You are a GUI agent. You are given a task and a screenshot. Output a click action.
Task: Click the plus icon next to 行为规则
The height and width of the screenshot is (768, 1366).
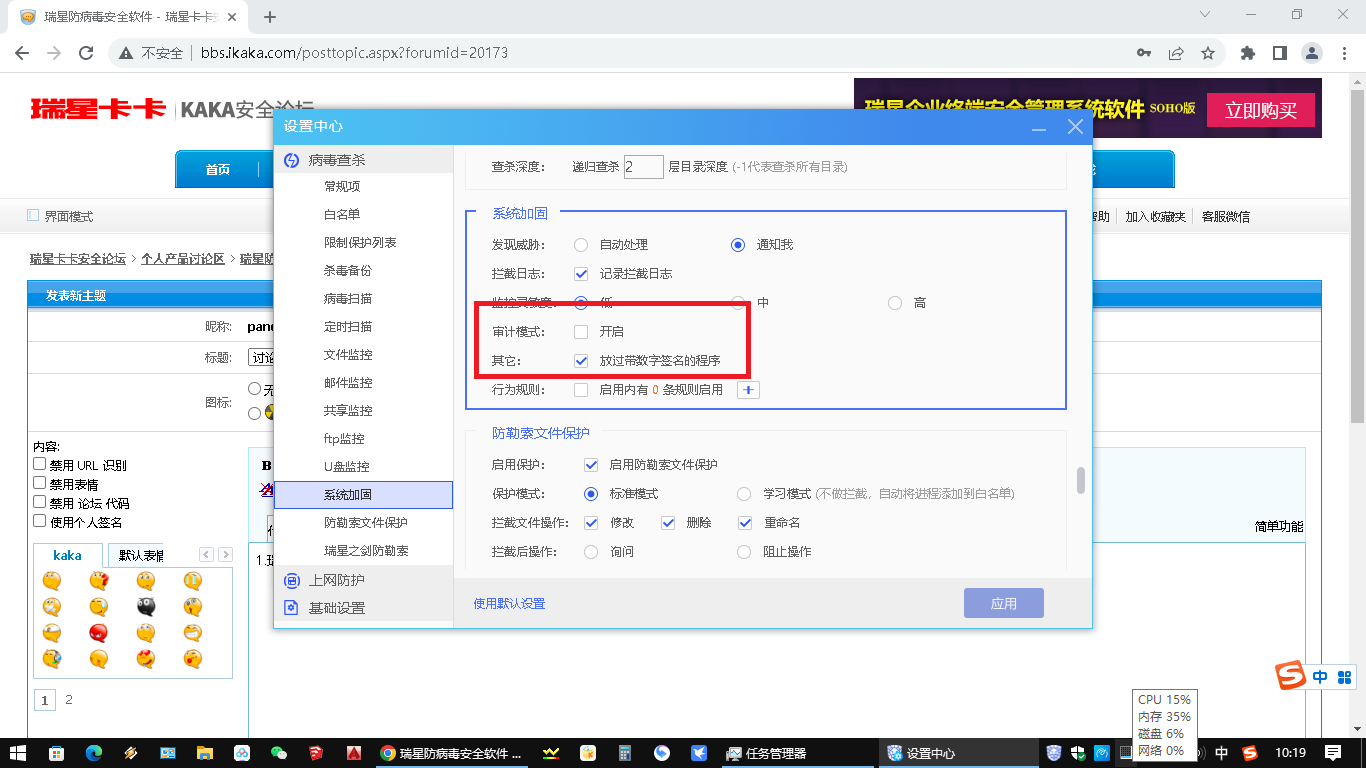(x=748, y=390)
